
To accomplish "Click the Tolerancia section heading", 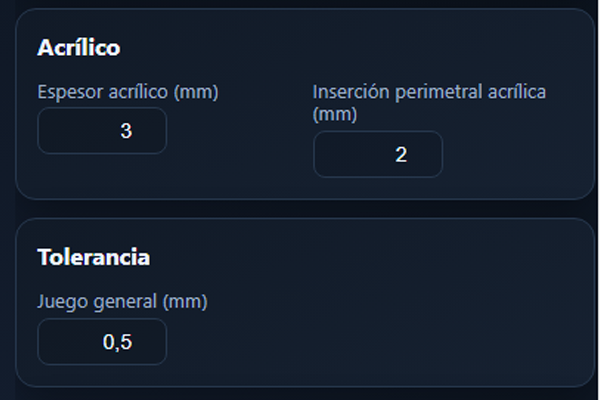I will 93,257.
